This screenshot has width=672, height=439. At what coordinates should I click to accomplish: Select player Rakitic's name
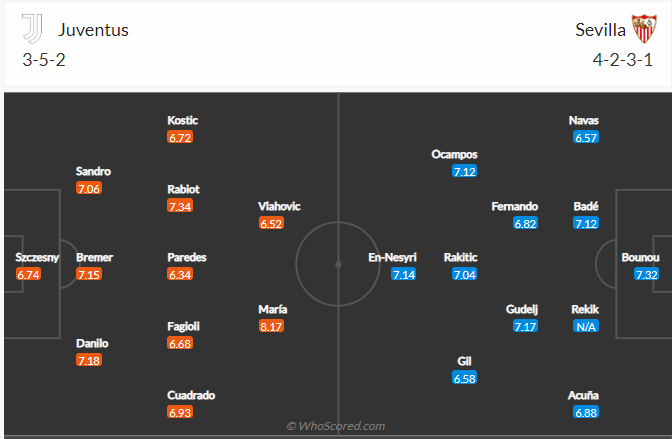pos(460,257)
